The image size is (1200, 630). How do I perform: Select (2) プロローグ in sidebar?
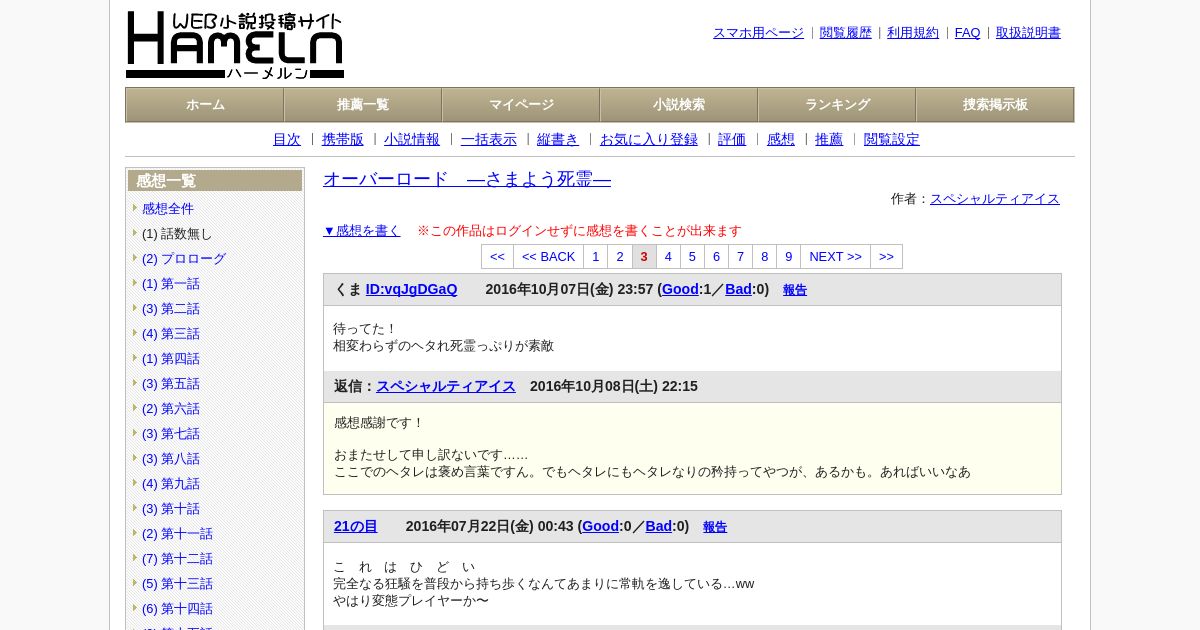click(x=184, y=259)
